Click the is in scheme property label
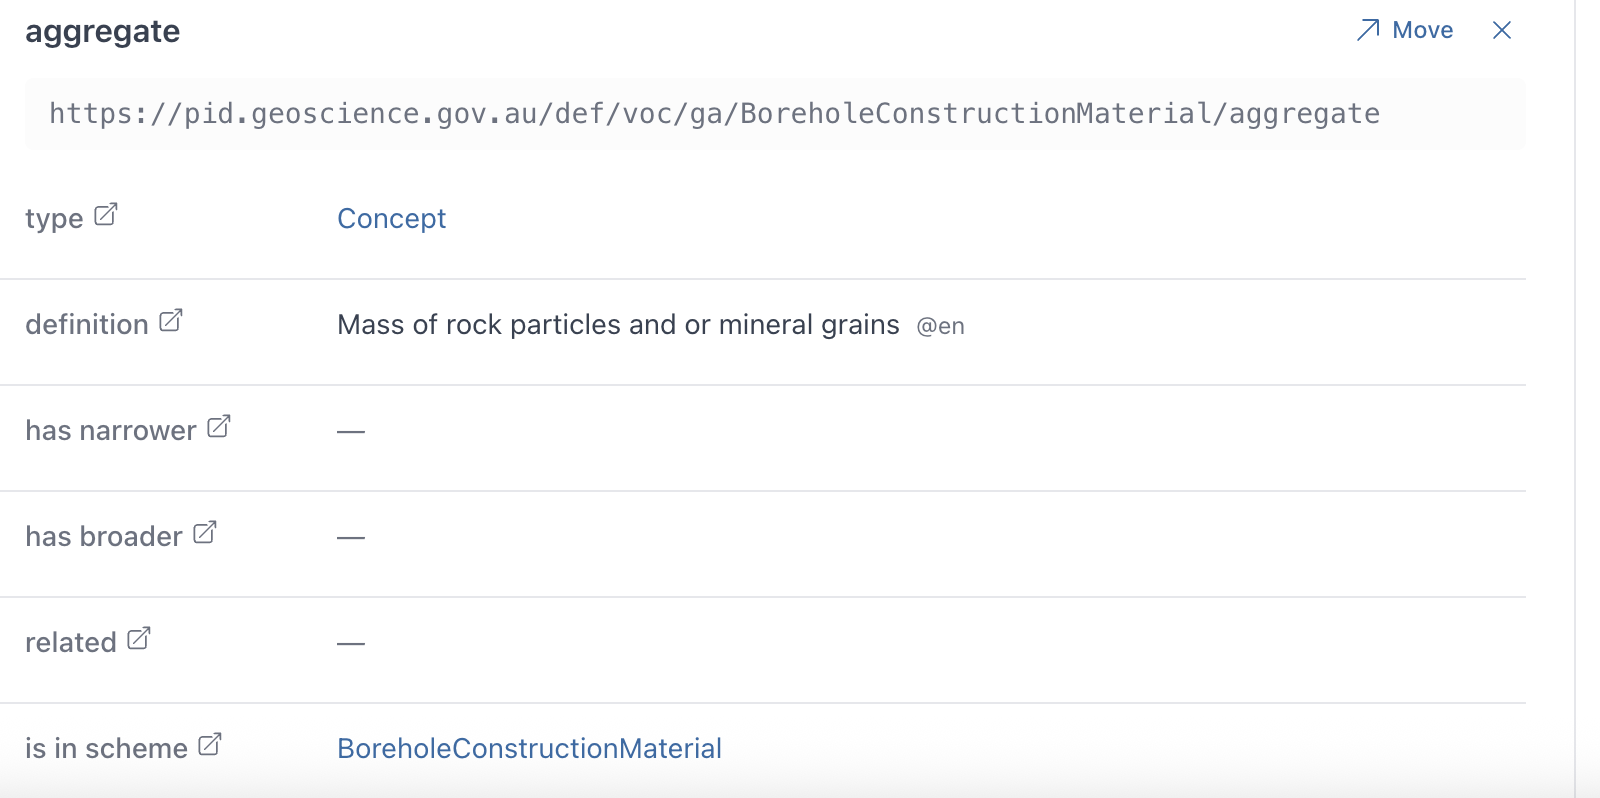Image resolution: width=1600 pixels, height=798 pixels. 106,748
